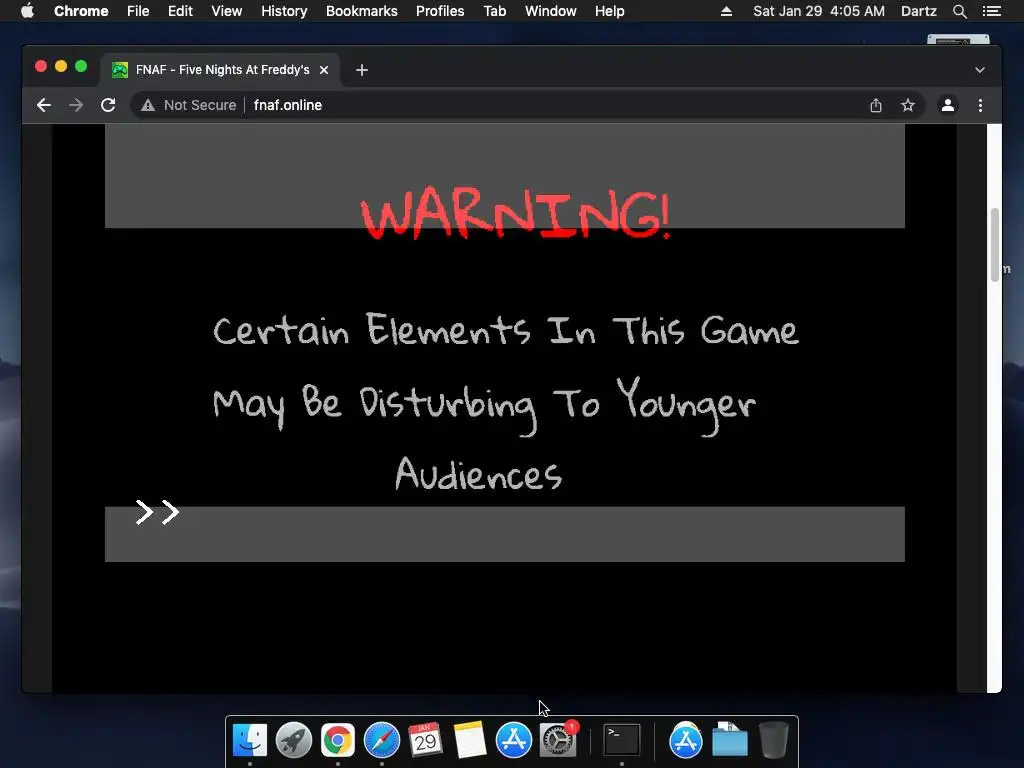1024x768 pixels.
Task: Open System Preferences from the dock
Action: (x=558, y=740)
